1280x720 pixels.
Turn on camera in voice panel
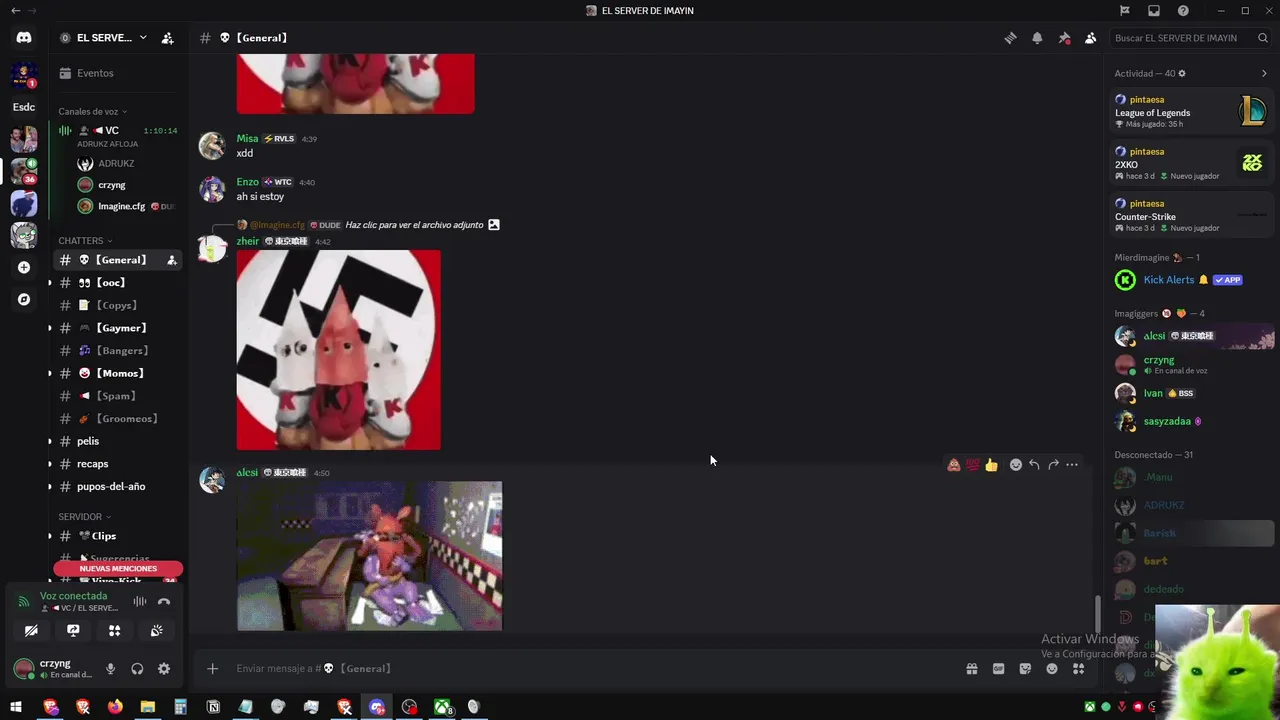click(x=31, y=631)
